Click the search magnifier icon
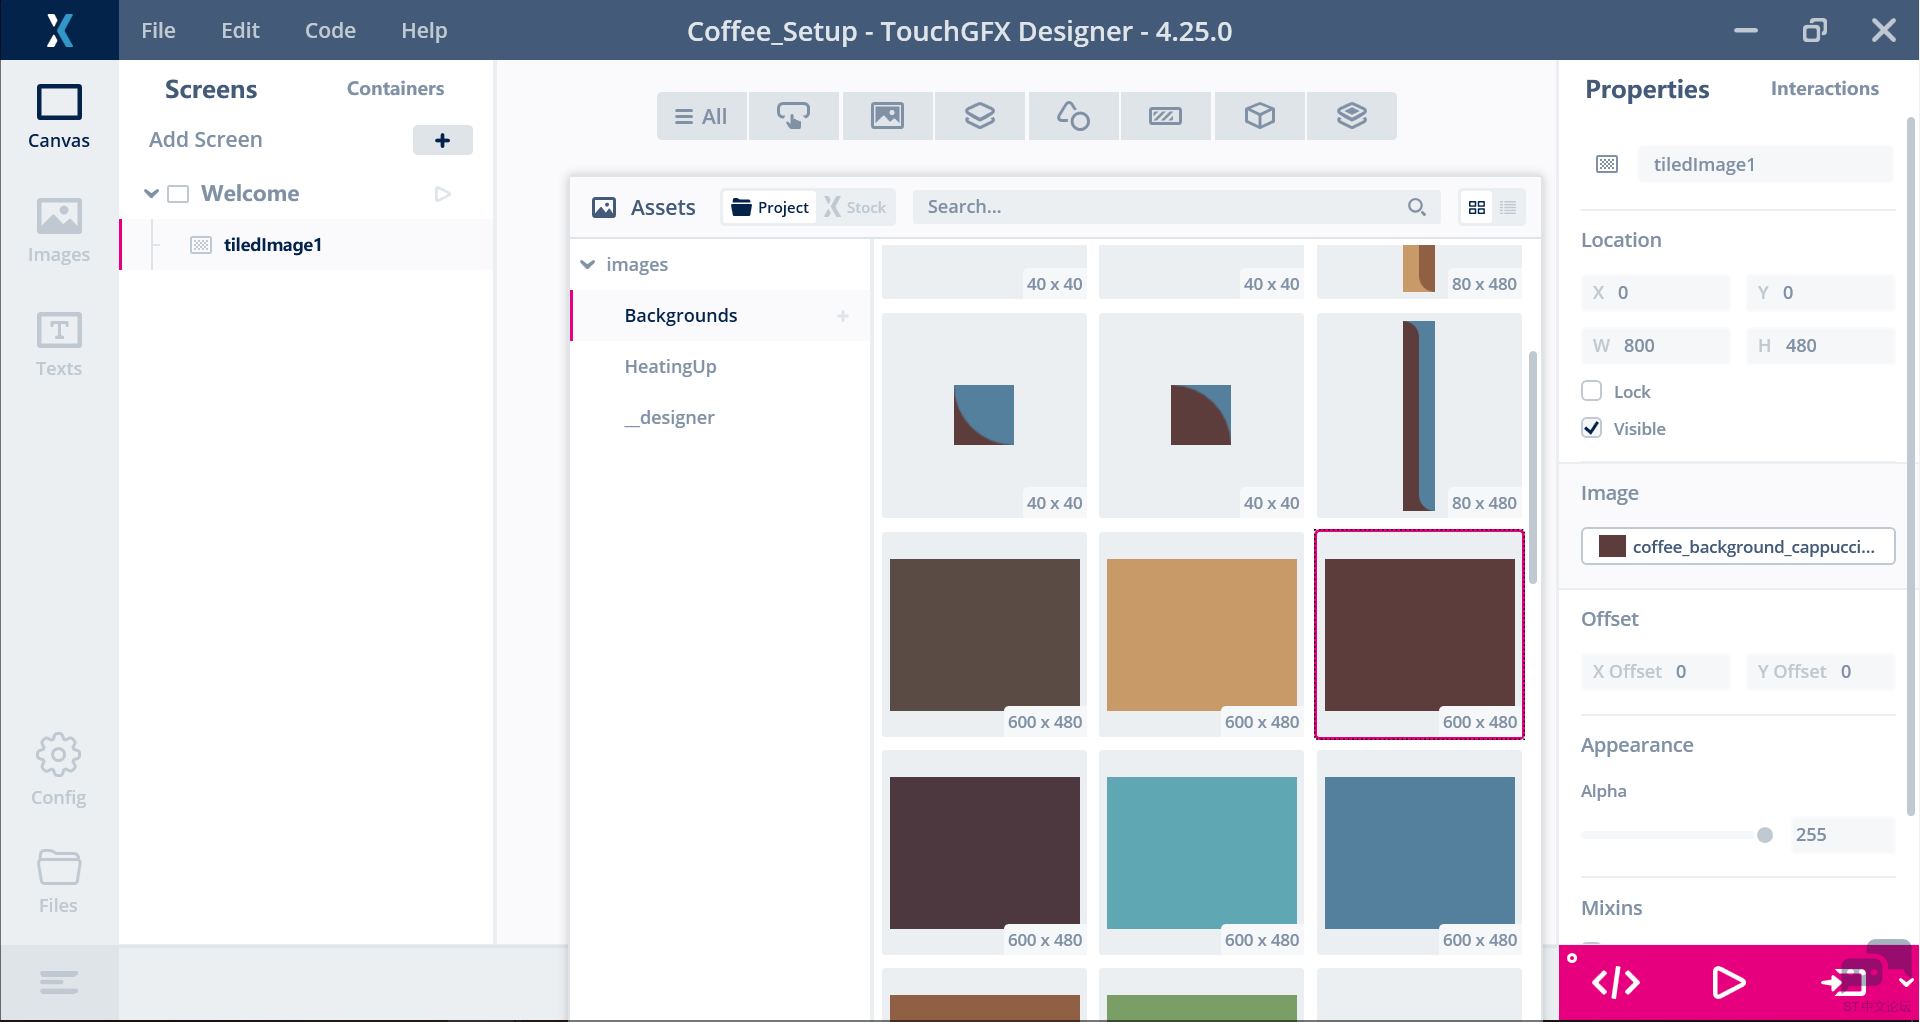 pyautogui.click(x=1417, y=207)
